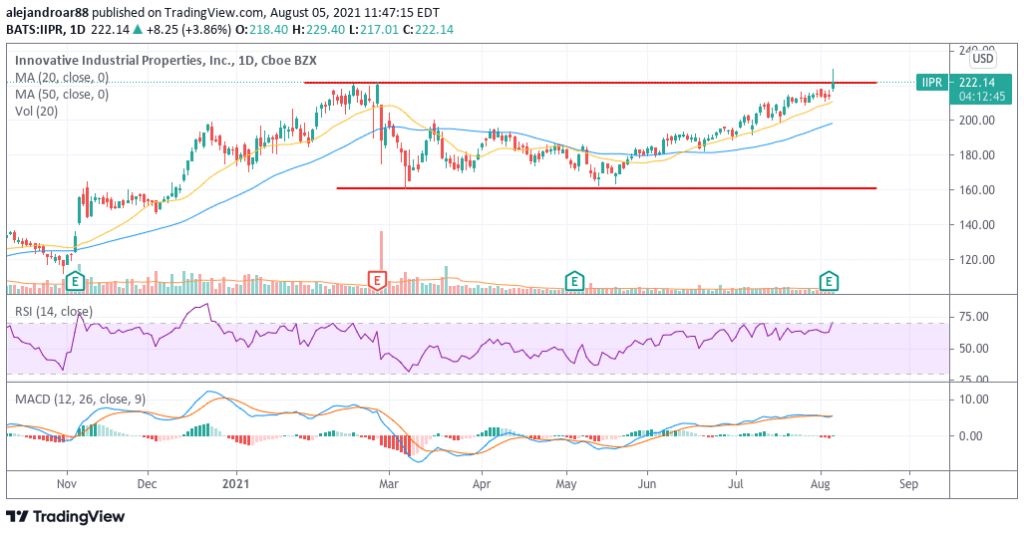Click the Jun label on time axis
Viewport: 1024px width, 535px height.
coord(647,484)
